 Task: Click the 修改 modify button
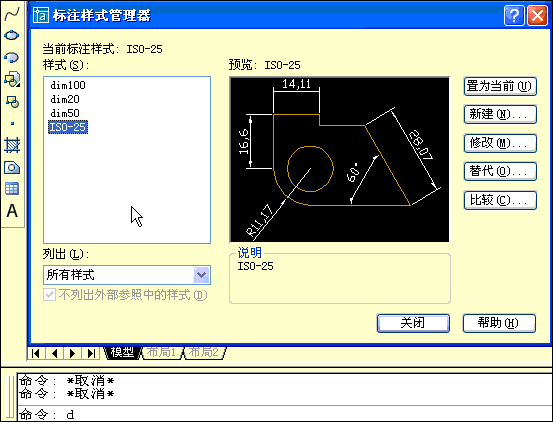[500, 143]
